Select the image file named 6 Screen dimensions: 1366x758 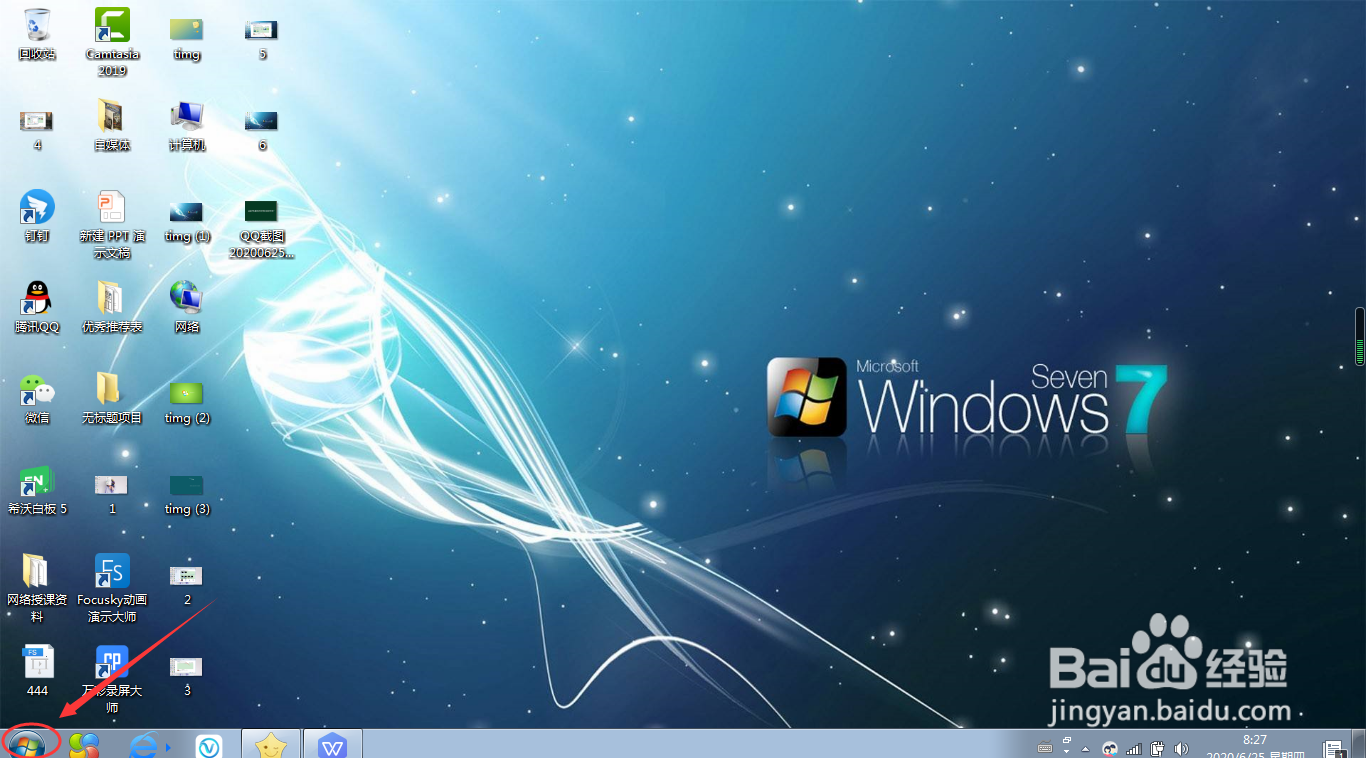click(262, 129)
